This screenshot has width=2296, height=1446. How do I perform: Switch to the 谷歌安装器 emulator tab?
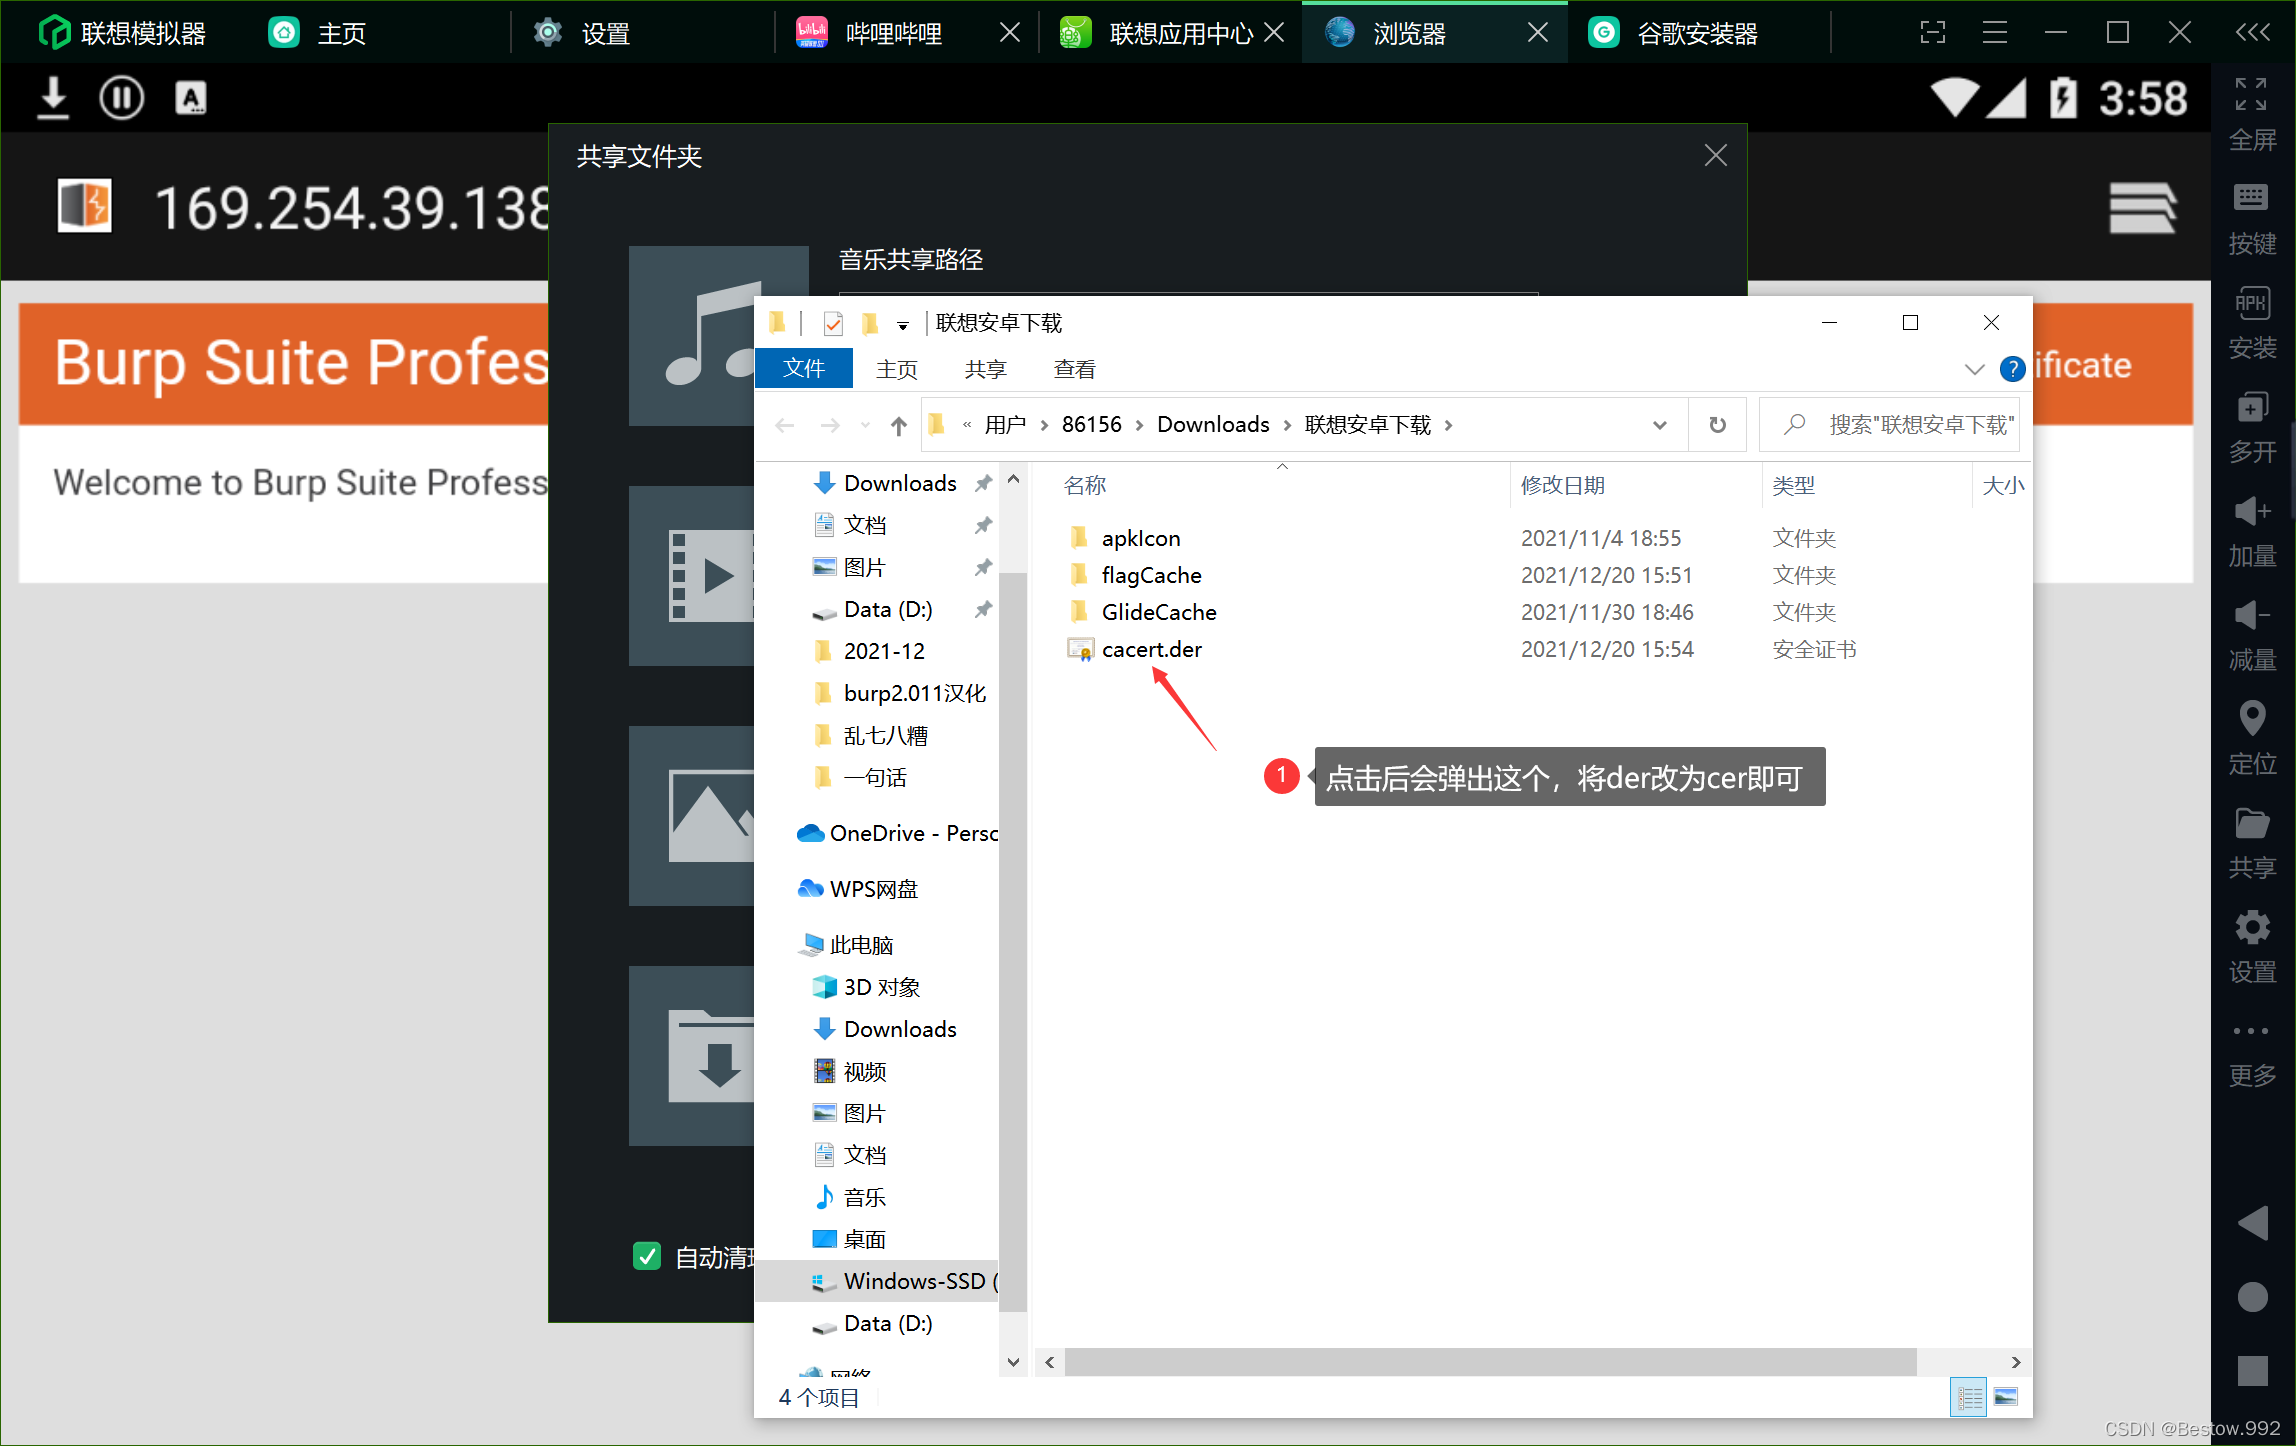pyautogui.click(x=1697, y=33)
